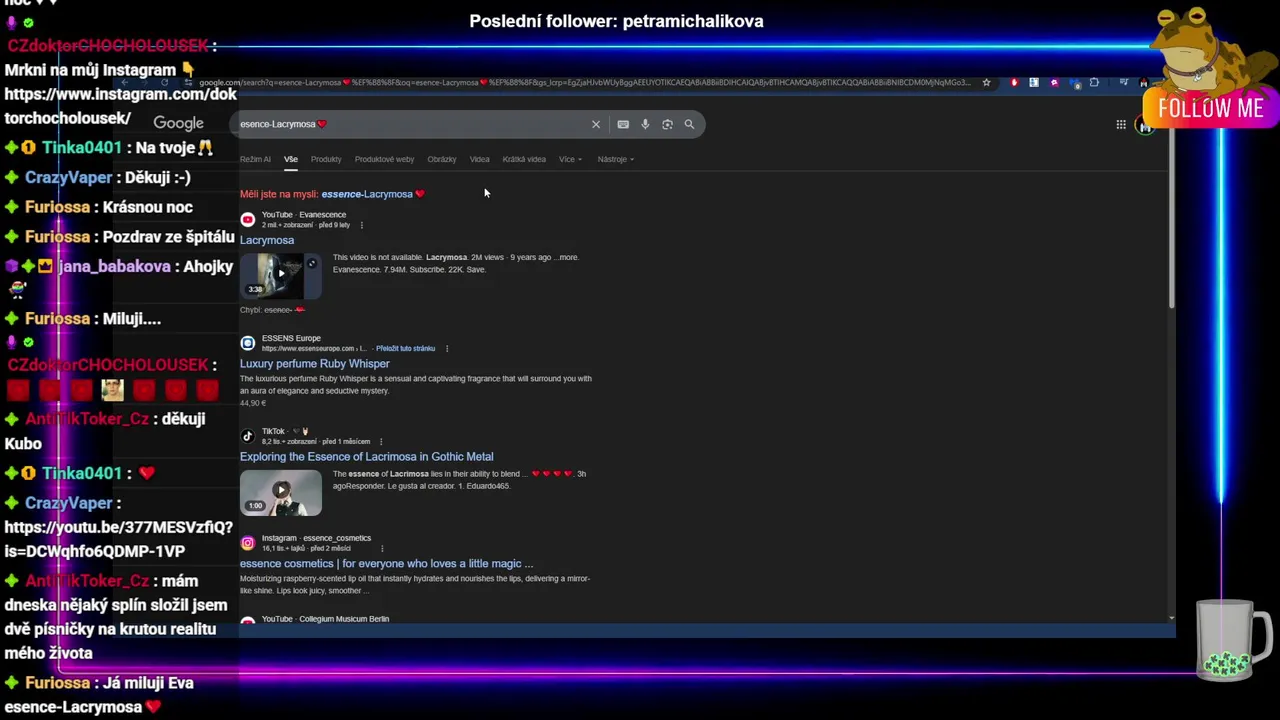Open the TikTok result favicon
The width and height of the screenshot is (1280, 720).
(247, 436)
